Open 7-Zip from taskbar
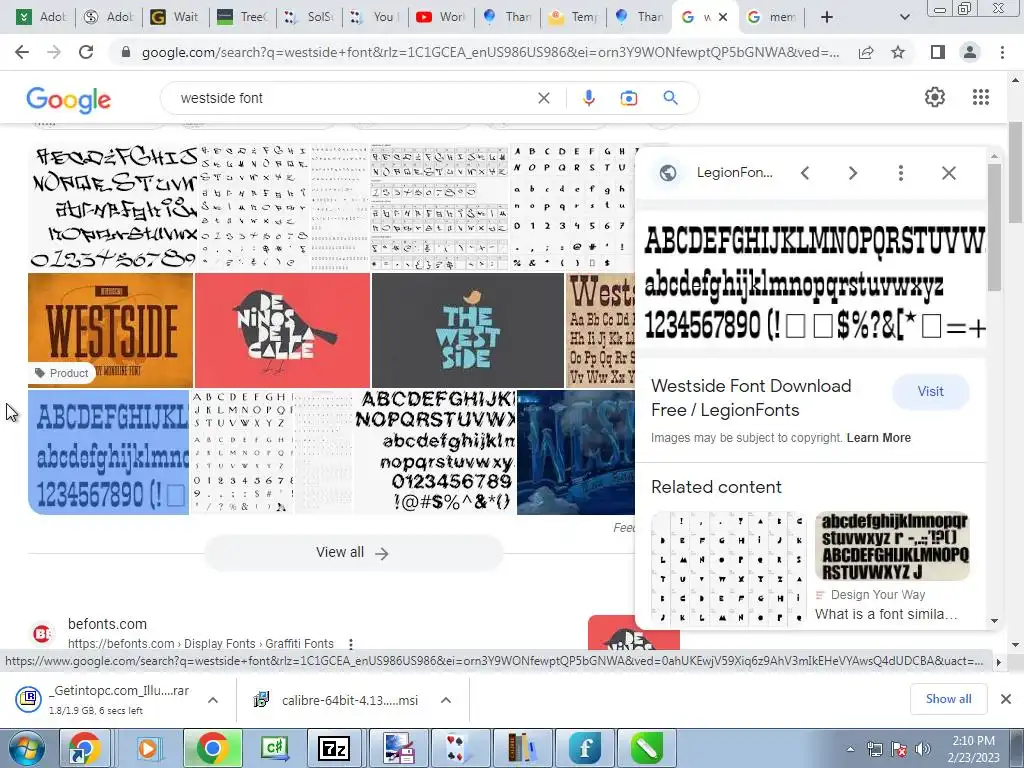Image resolution: width=1024 pixels, height=768 pixels. (x=334, y=749)
